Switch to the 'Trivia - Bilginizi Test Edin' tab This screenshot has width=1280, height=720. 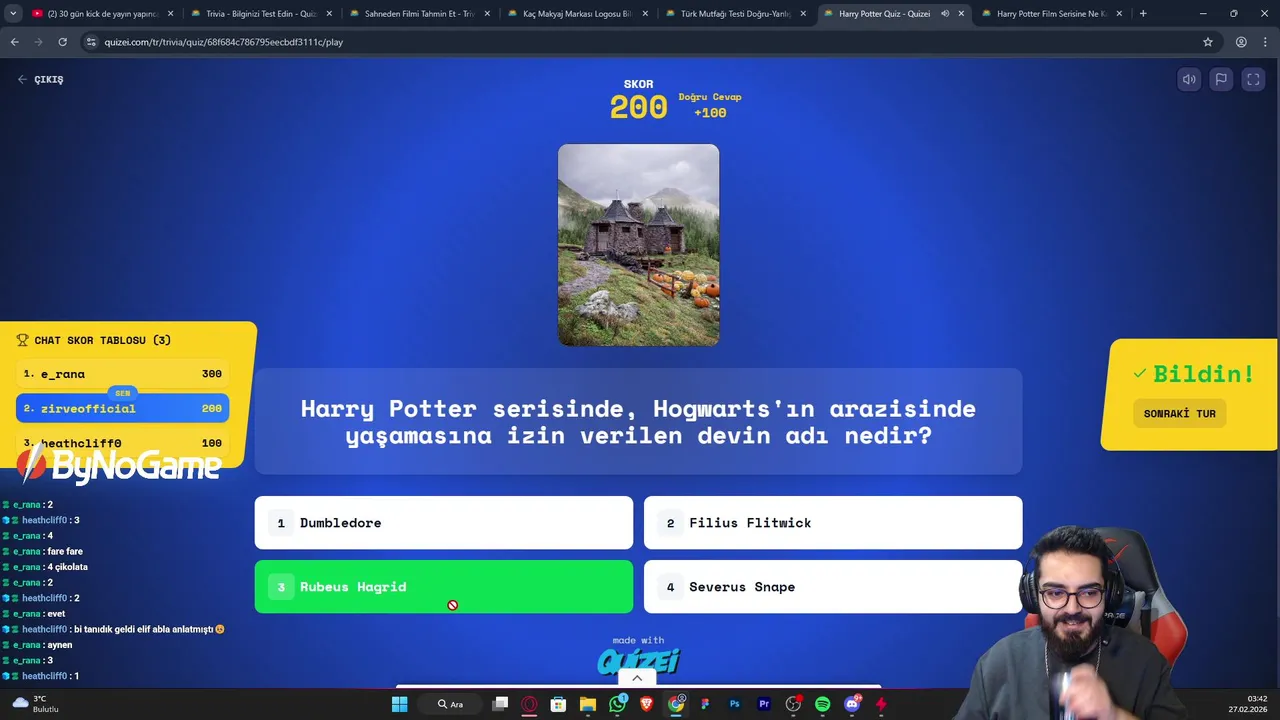pos(261,14)
